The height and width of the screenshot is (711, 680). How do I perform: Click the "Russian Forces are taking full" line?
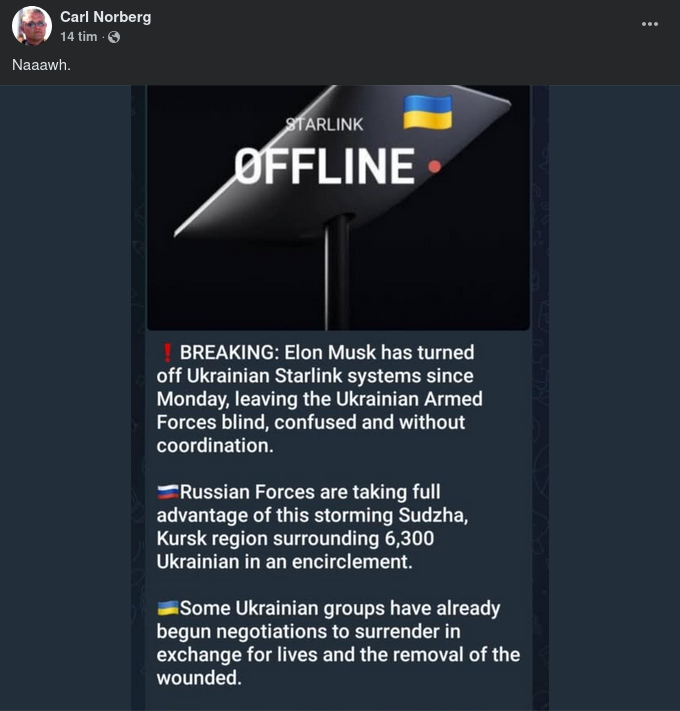tap(310, 492)
